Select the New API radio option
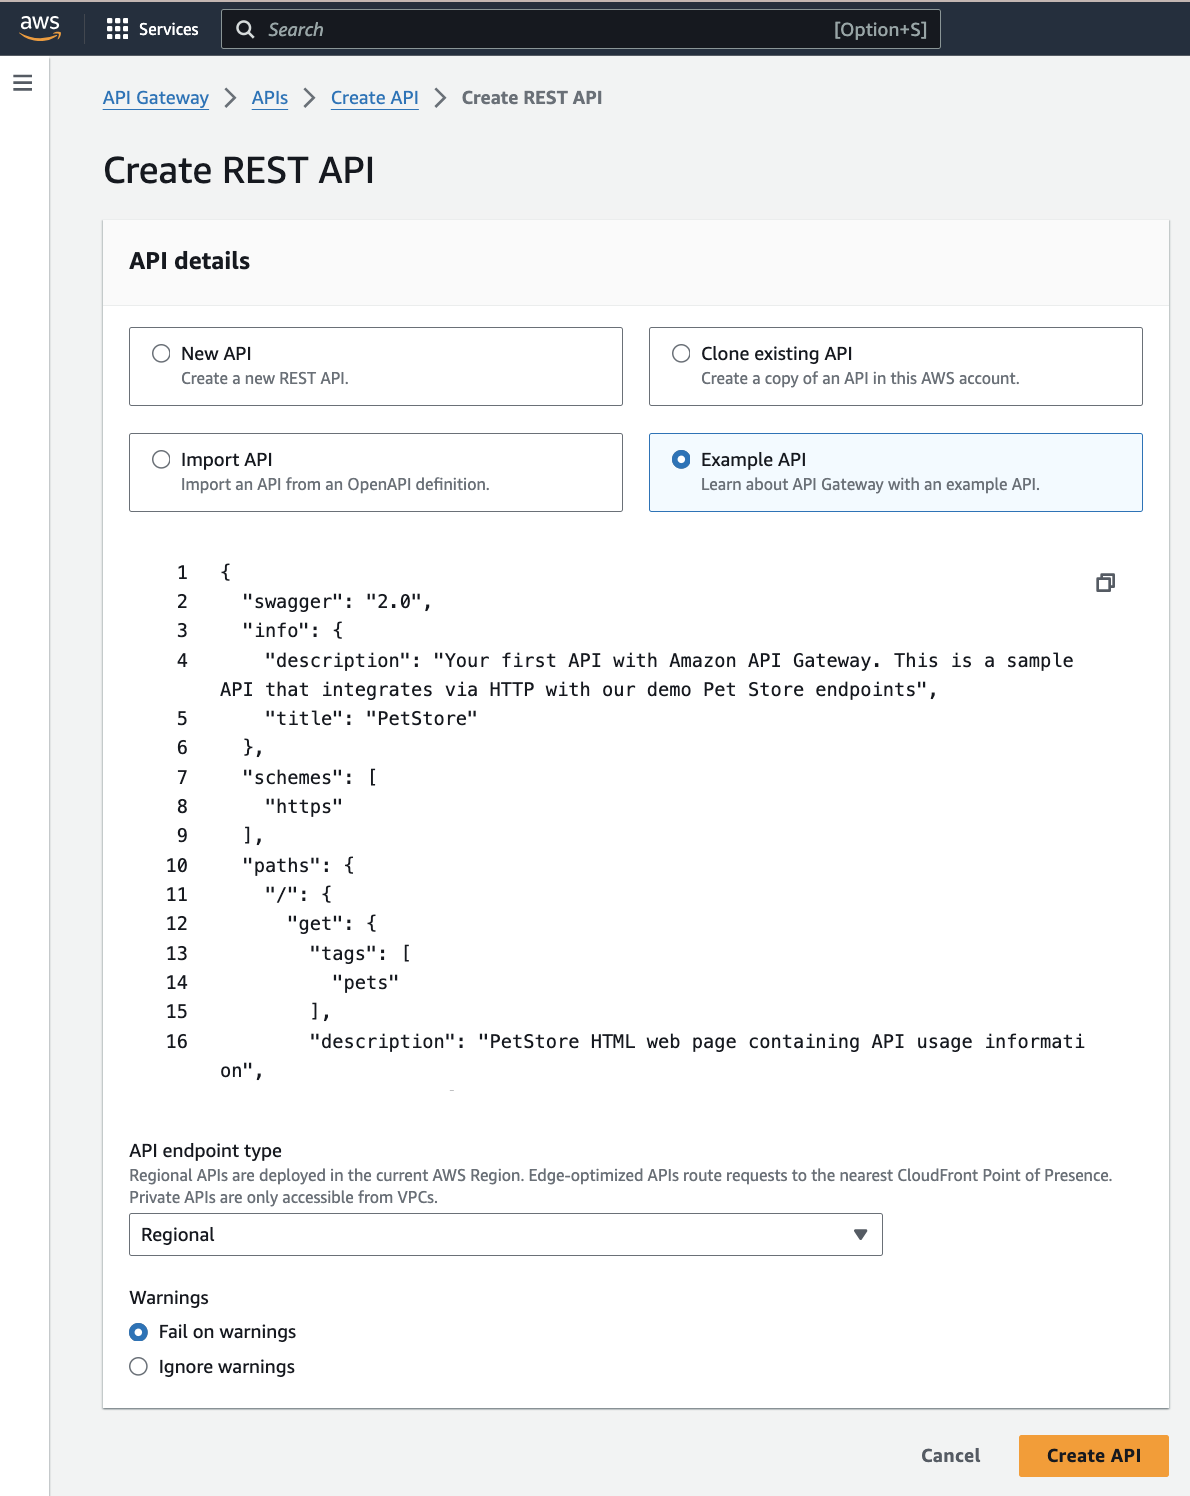1190x1496 pixels. click(x=161, y=353)
